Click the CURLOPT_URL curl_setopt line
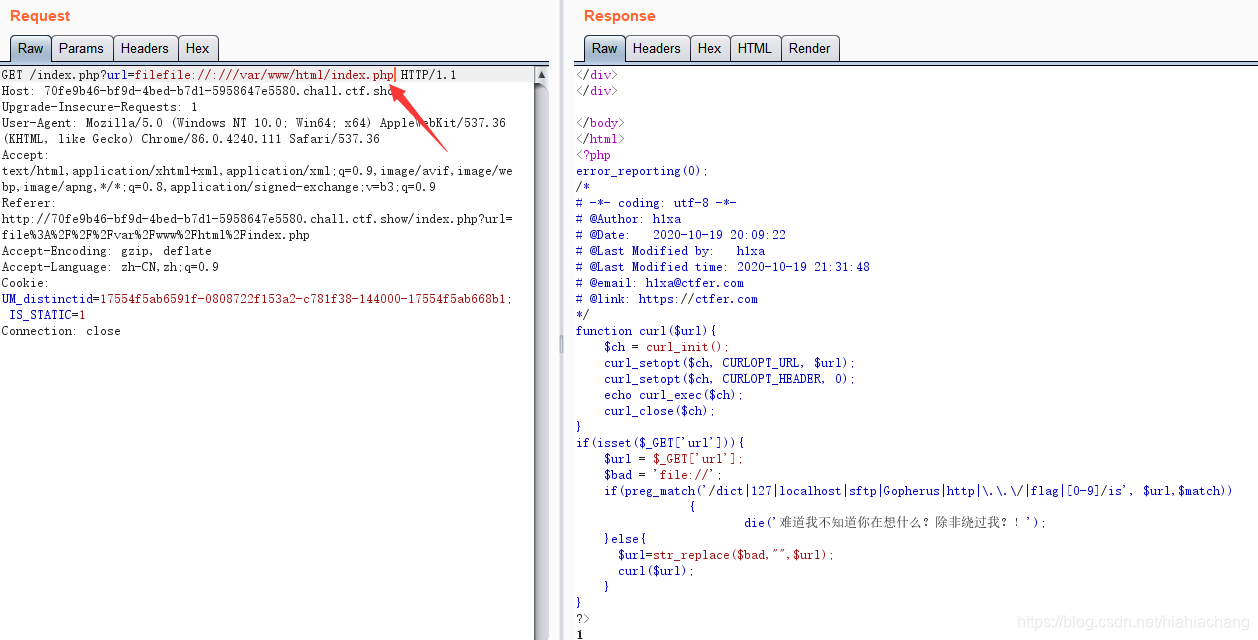 pyautogui.click(x=730, y=363)
